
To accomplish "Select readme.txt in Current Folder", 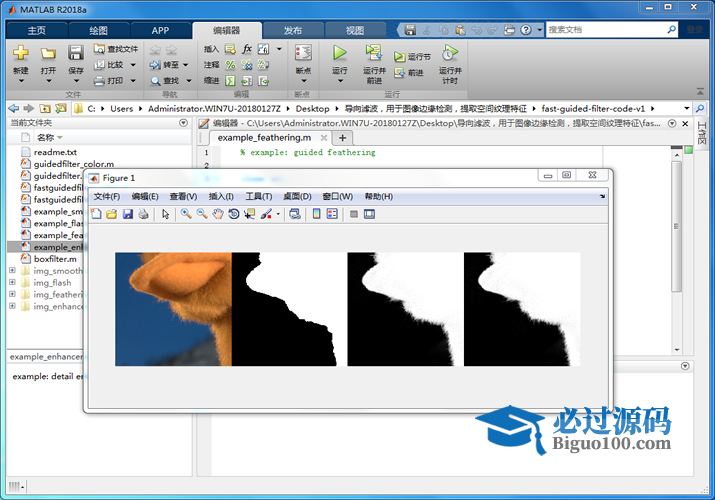I will [55, 152].
